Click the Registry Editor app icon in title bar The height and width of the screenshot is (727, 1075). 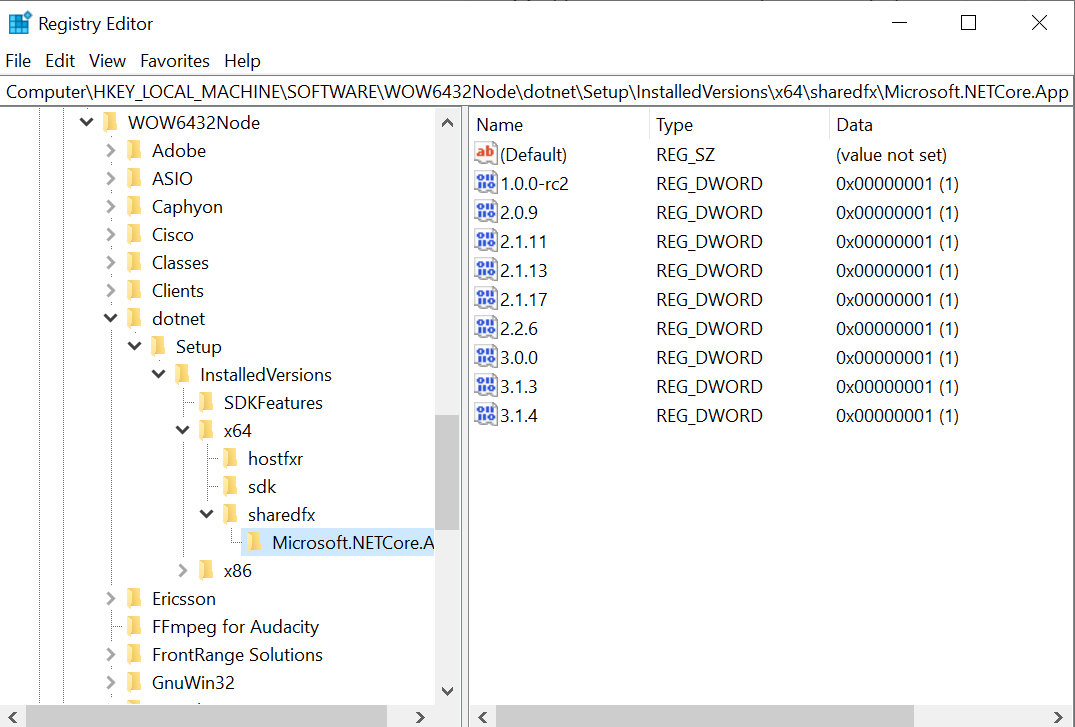19,23
